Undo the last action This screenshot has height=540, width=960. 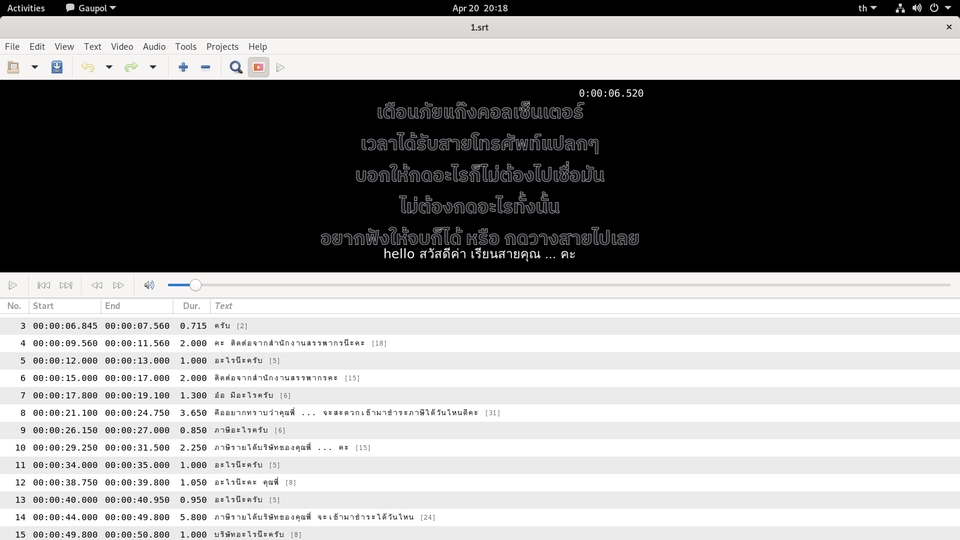[x=88, y=67]
